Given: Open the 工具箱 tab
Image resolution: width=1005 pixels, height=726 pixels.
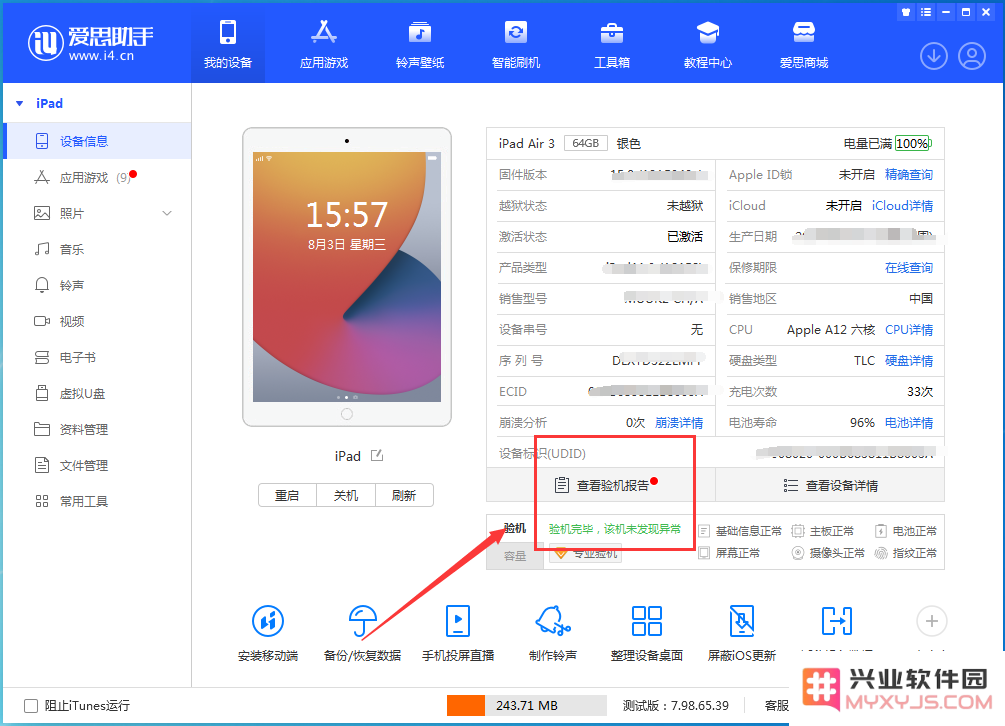Looking at the screenshot, I should pyautogui.click(x=612, y=44).
